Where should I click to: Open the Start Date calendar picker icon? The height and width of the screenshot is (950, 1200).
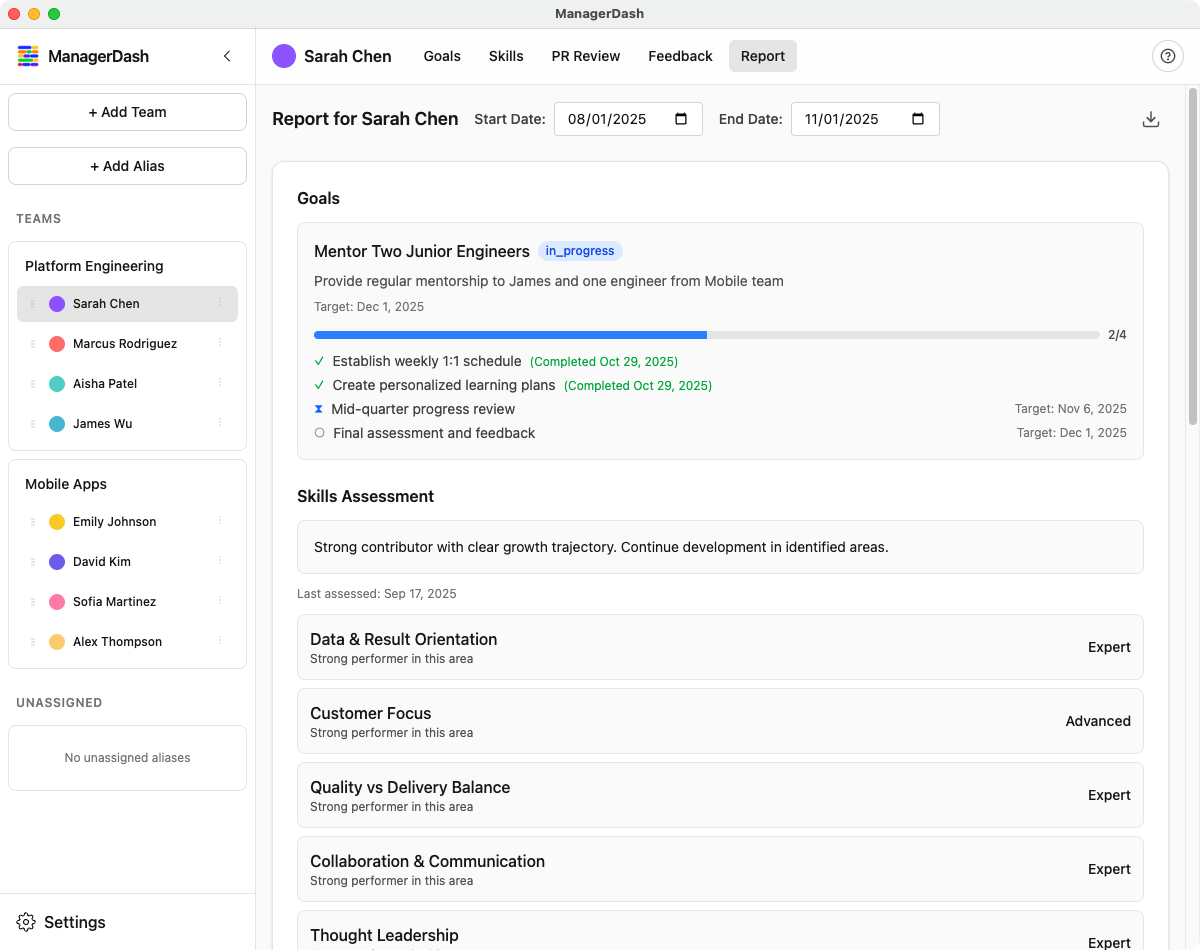coord(681,119)
